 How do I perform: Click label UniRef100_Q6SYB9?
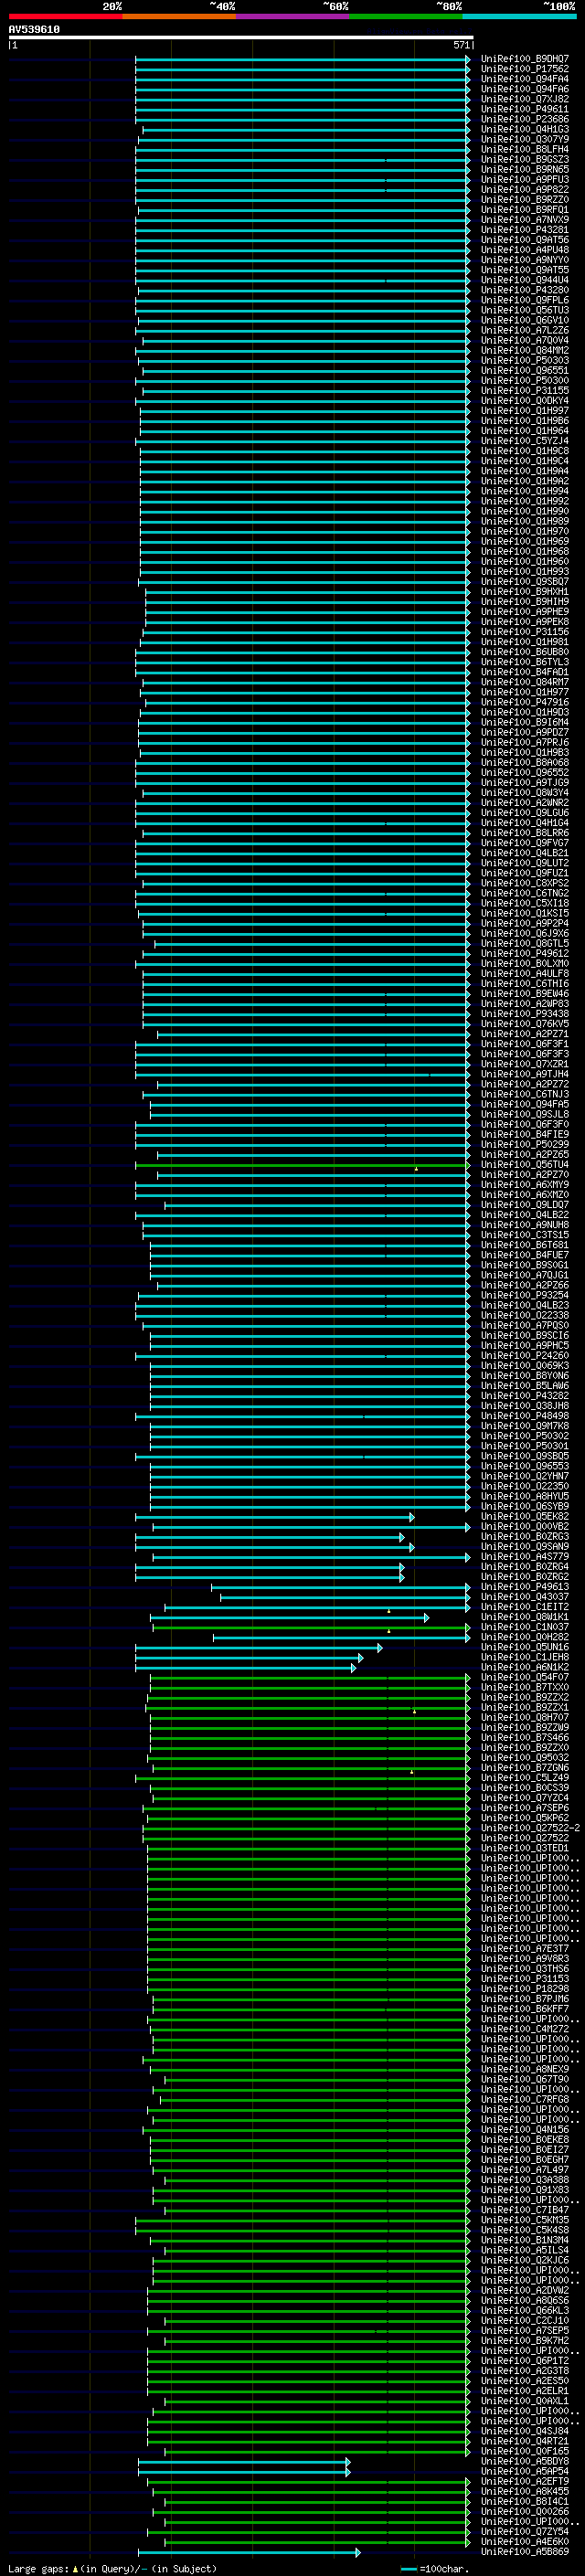pos(525,1506)
